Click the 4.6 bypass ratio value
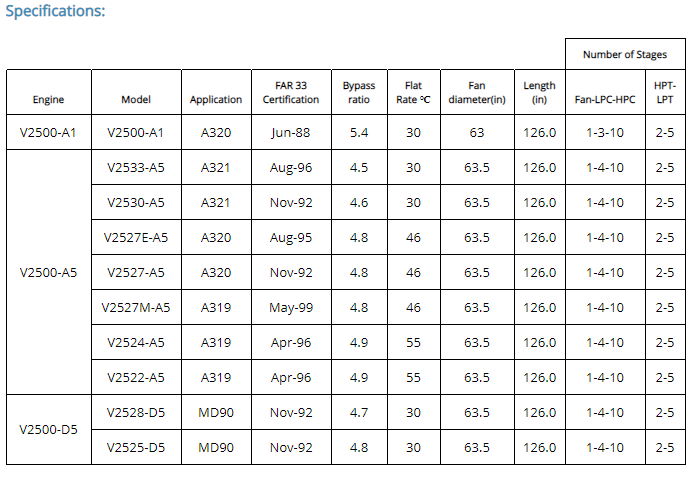 coord(359,203)
